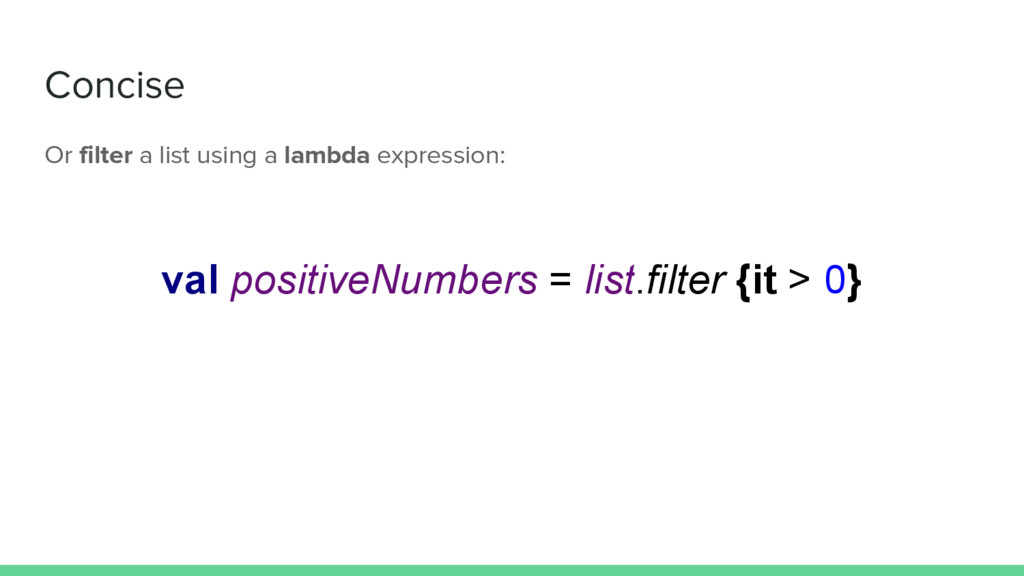The height and width of the screenshot is (576, 1024).
Task: Click the italic "filter" function call
Action: (x=685, y=280)
